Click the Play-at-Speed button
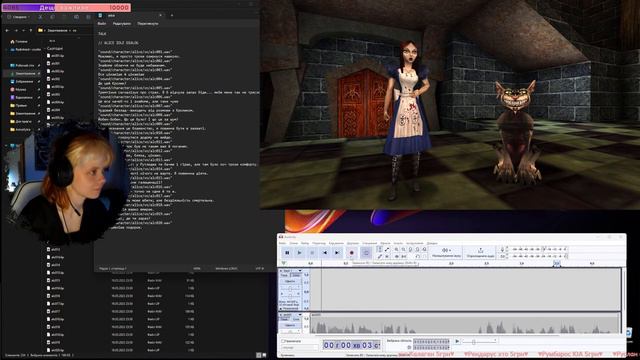Image resolution: width=640 pixels, height=360 pixels. (457, 341)
